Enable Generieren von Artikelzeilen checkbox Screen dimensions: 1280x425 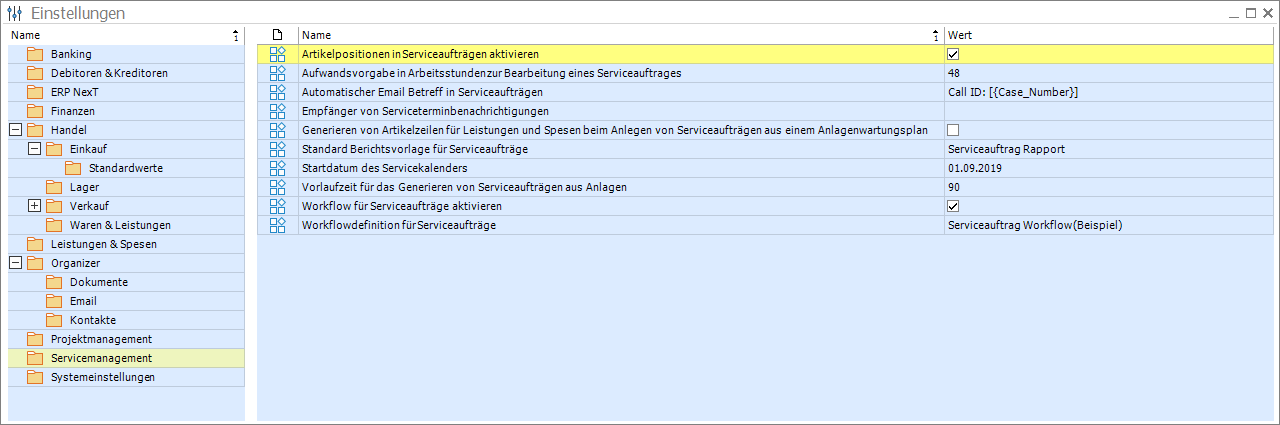pos(953,130)
